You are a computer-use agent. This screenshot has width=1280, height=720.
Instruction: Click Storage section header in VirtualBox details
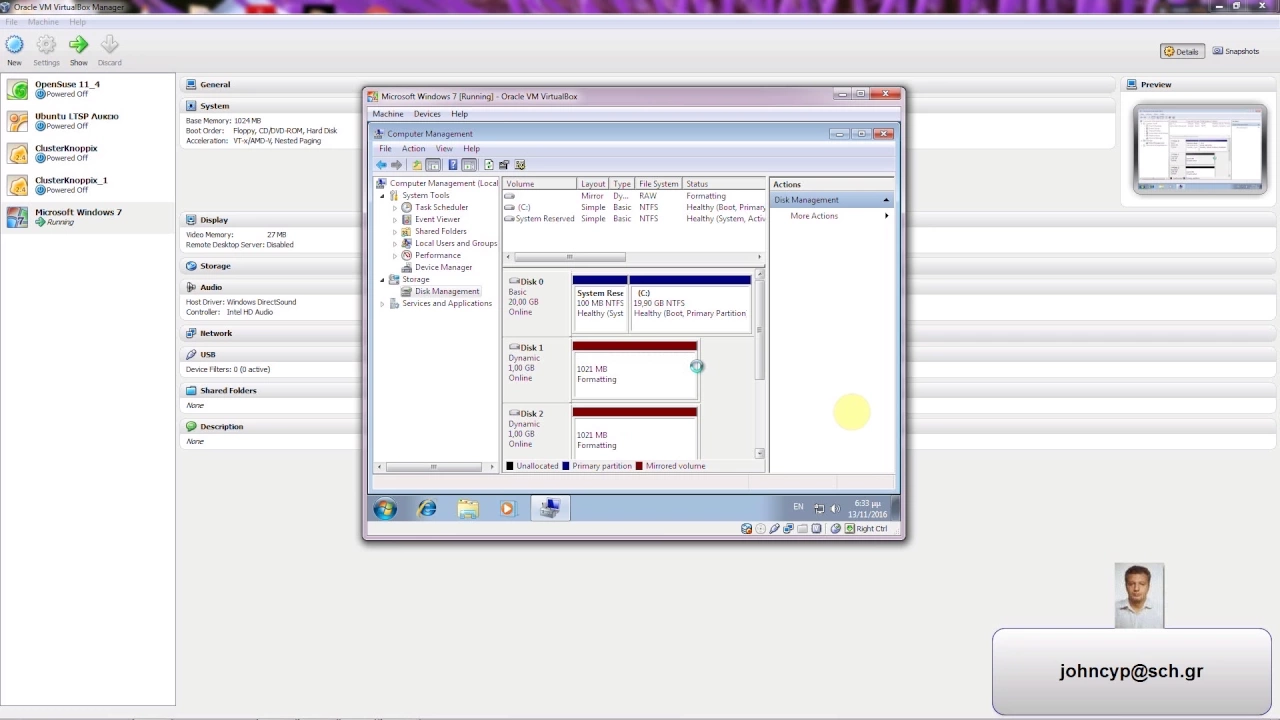(x=215, y=266)
